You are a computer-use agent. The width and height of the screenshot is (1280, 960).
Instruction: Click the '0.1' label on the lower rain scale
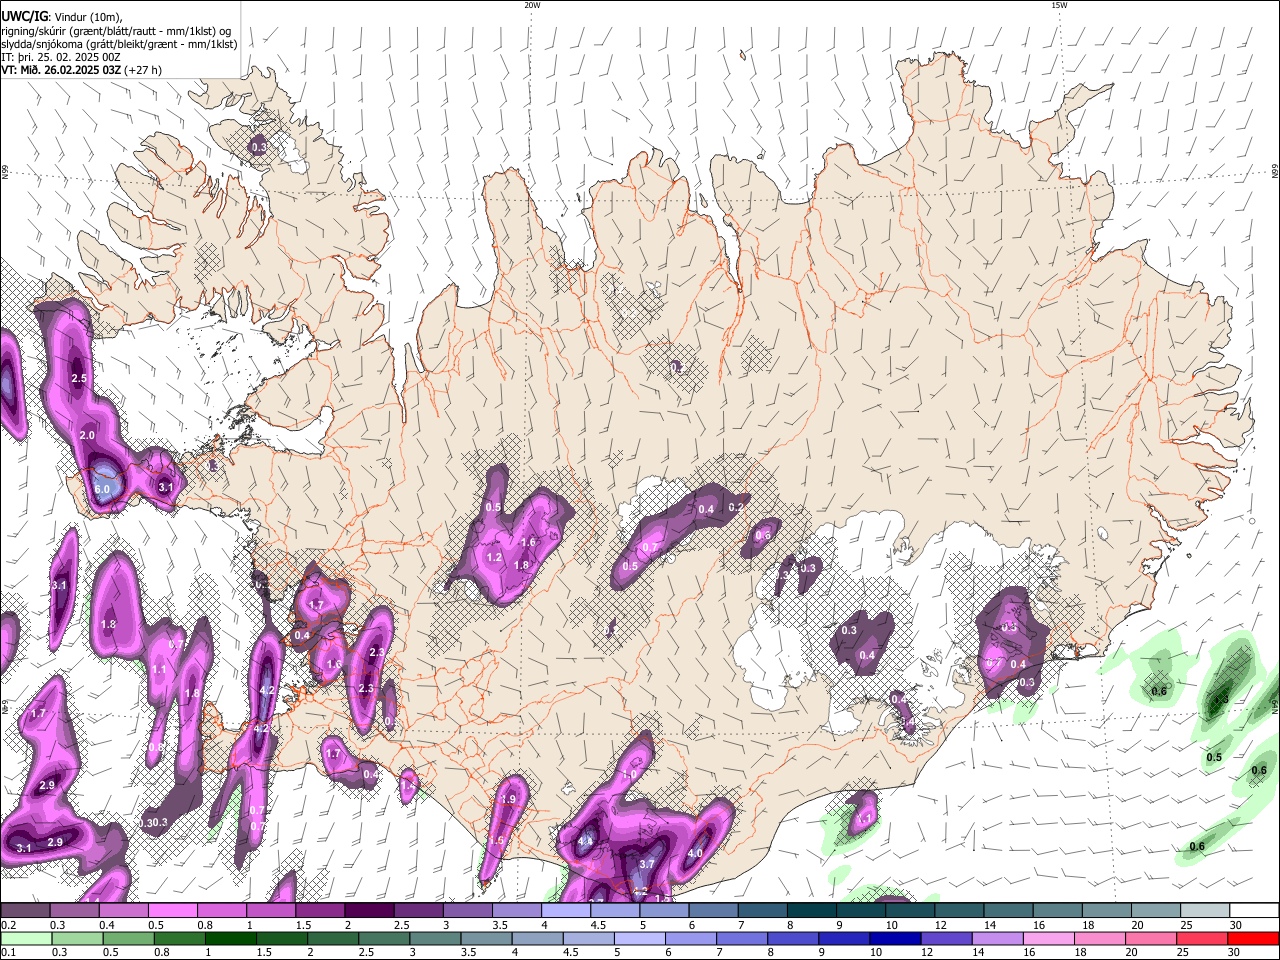(7, 953)
